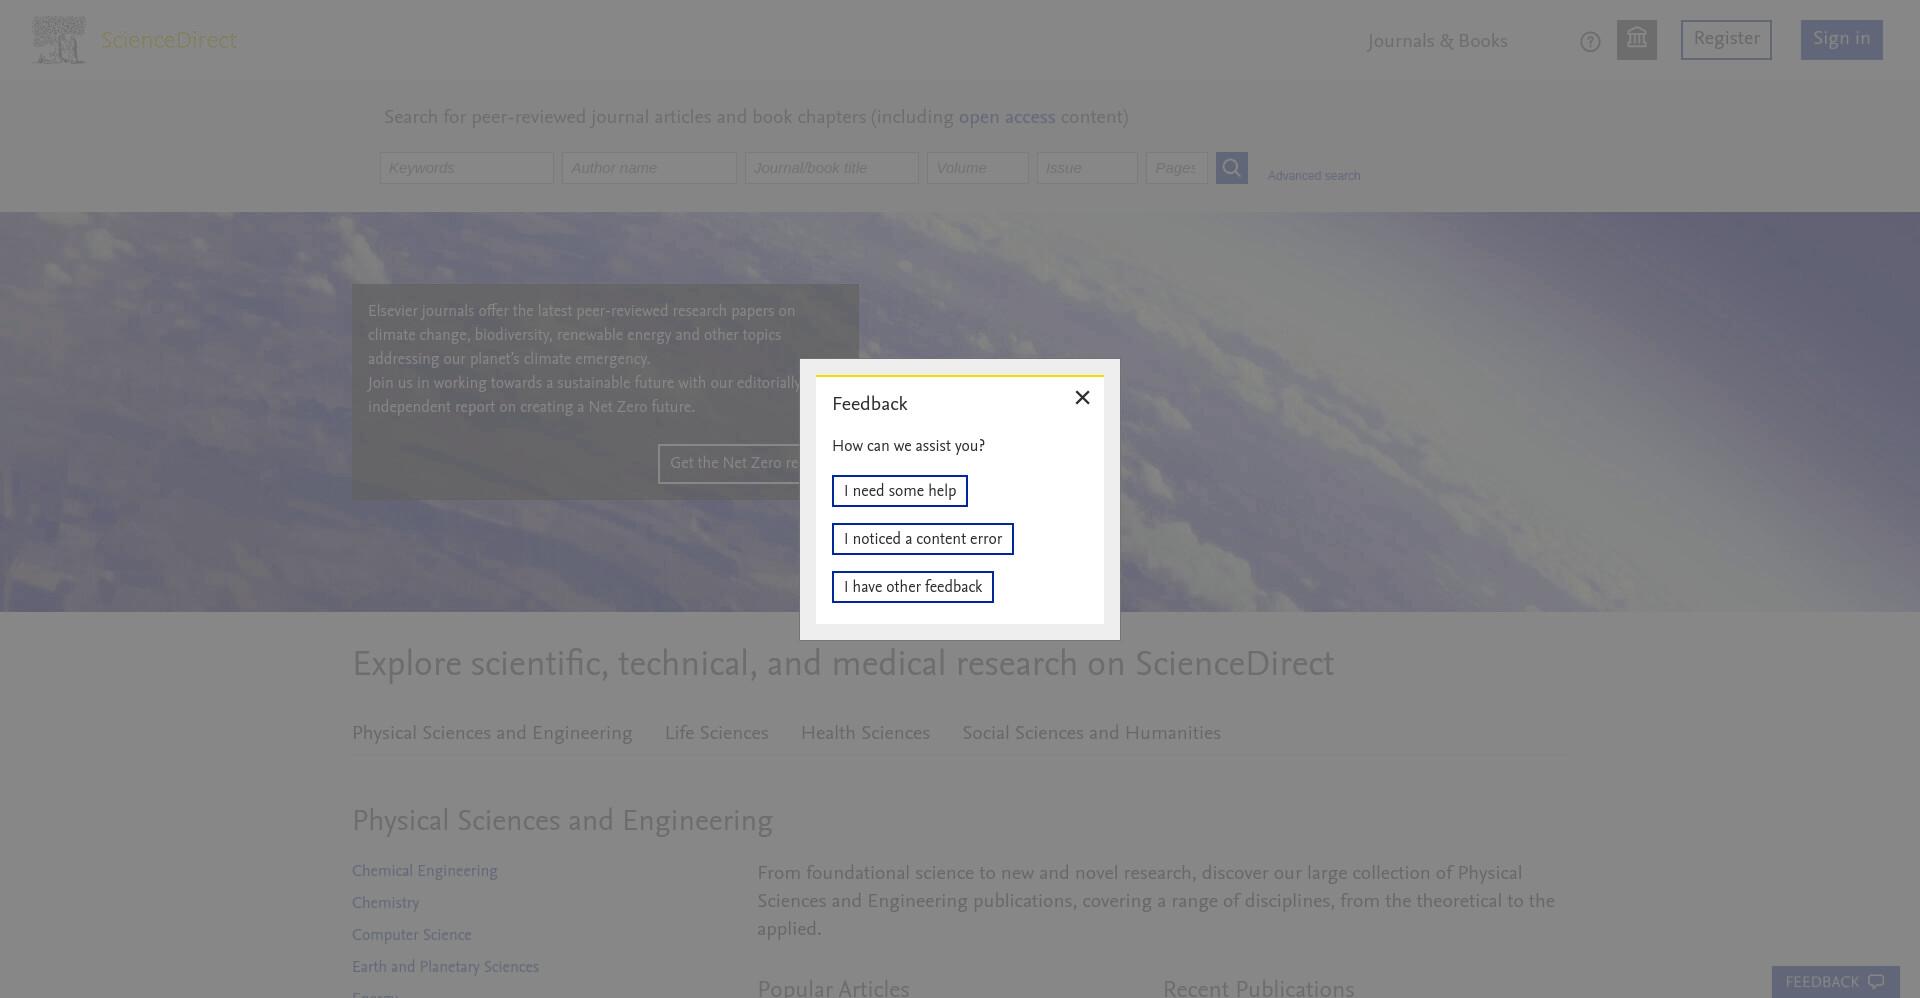The height and width of the screenshot is (998, 1920).
Task: Select Health Sciences tab
Action: point(866,733)
